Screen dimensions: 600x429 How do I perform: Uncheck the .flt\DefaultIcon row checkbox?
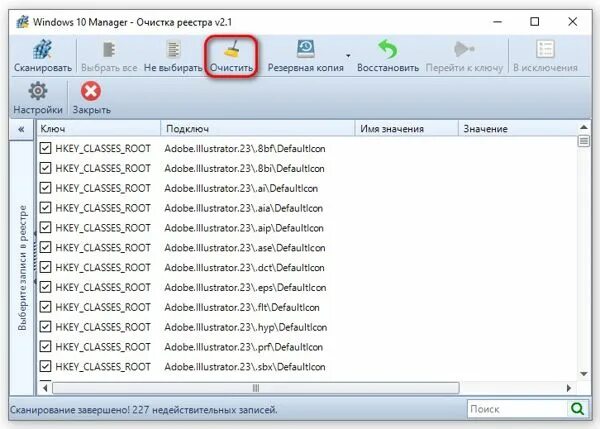pyautogui.click(x=45, y=307)
